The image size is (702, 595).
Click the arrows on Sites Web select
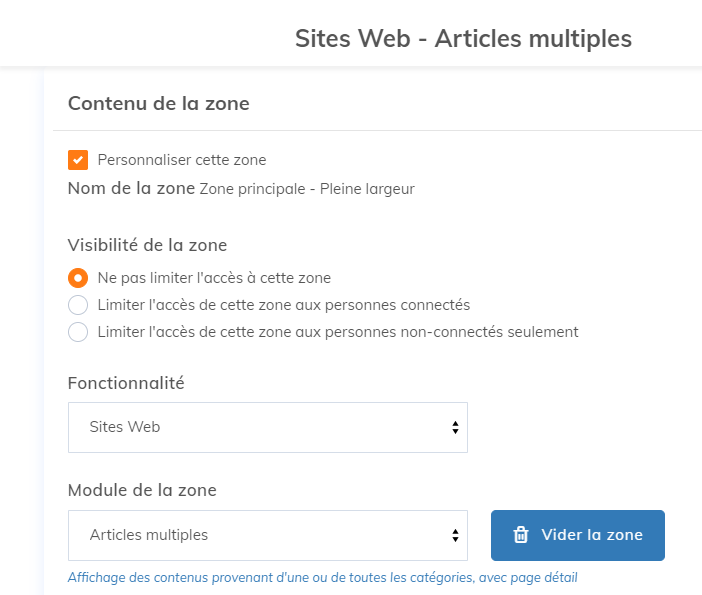pyautogui.click(x=455, y=428)
